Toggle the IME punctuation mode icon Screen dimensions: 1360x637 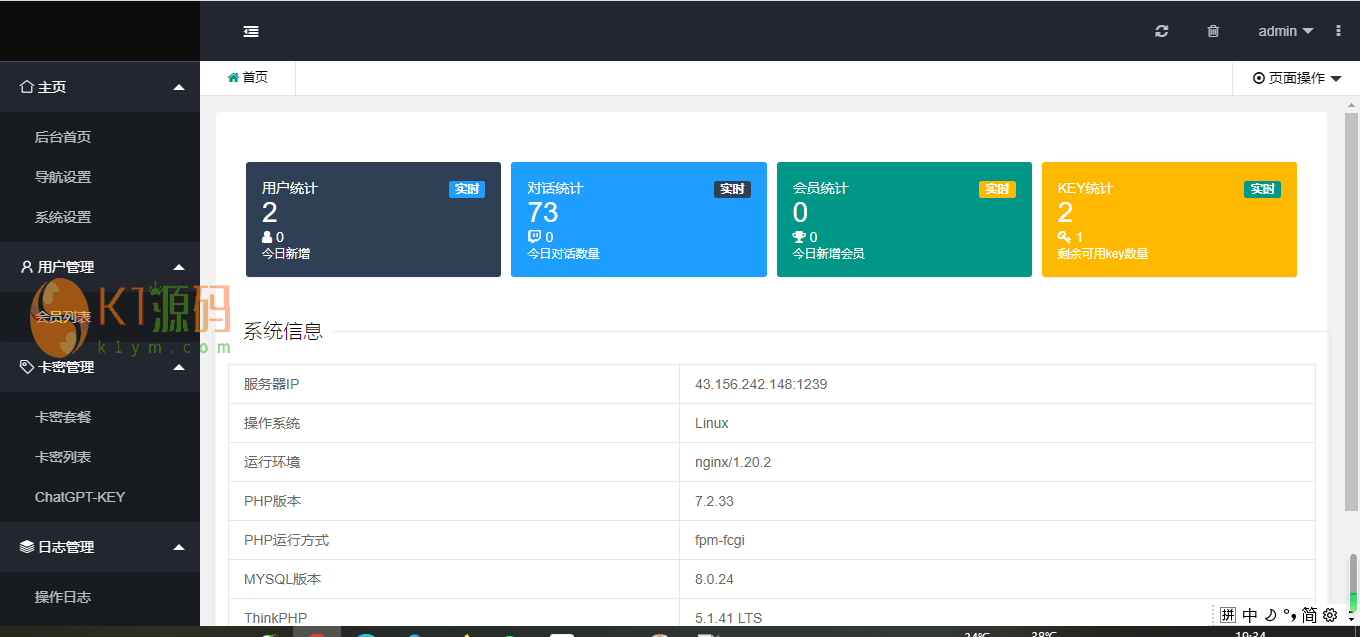coord(1290,615)
